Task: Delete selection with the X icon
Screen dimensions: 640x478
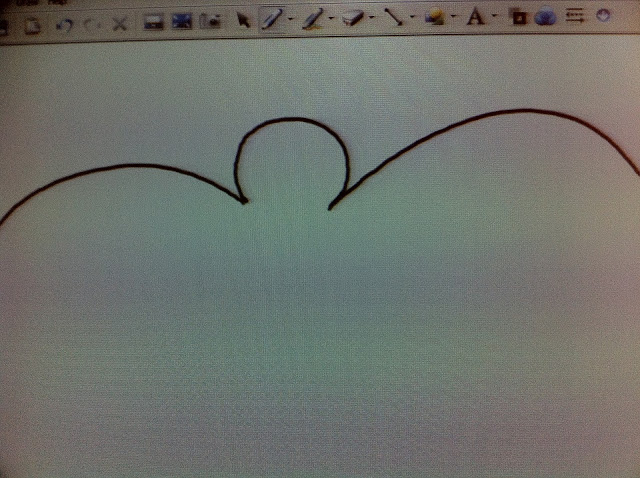Action: point(120,24)
